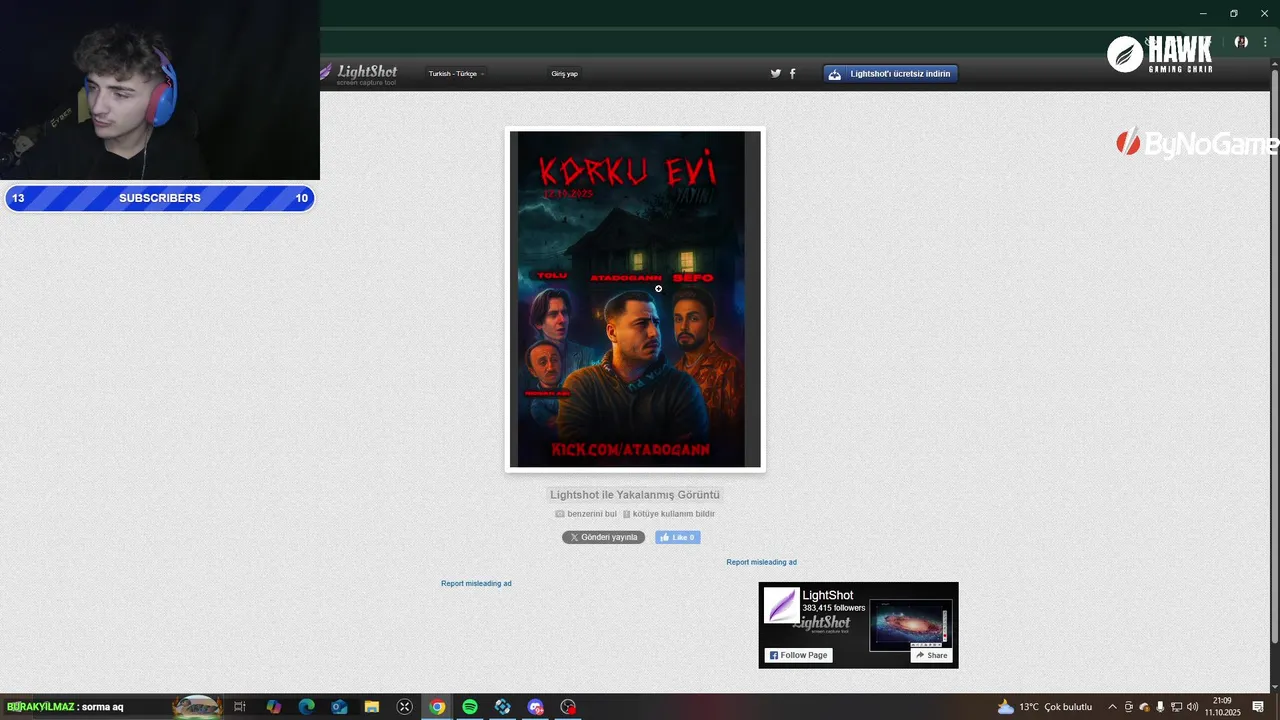Click Lightshot'ı ücretsiz indirin download button
The image size is (1280, 720).
pyautogui.click(x=890, y=74)
